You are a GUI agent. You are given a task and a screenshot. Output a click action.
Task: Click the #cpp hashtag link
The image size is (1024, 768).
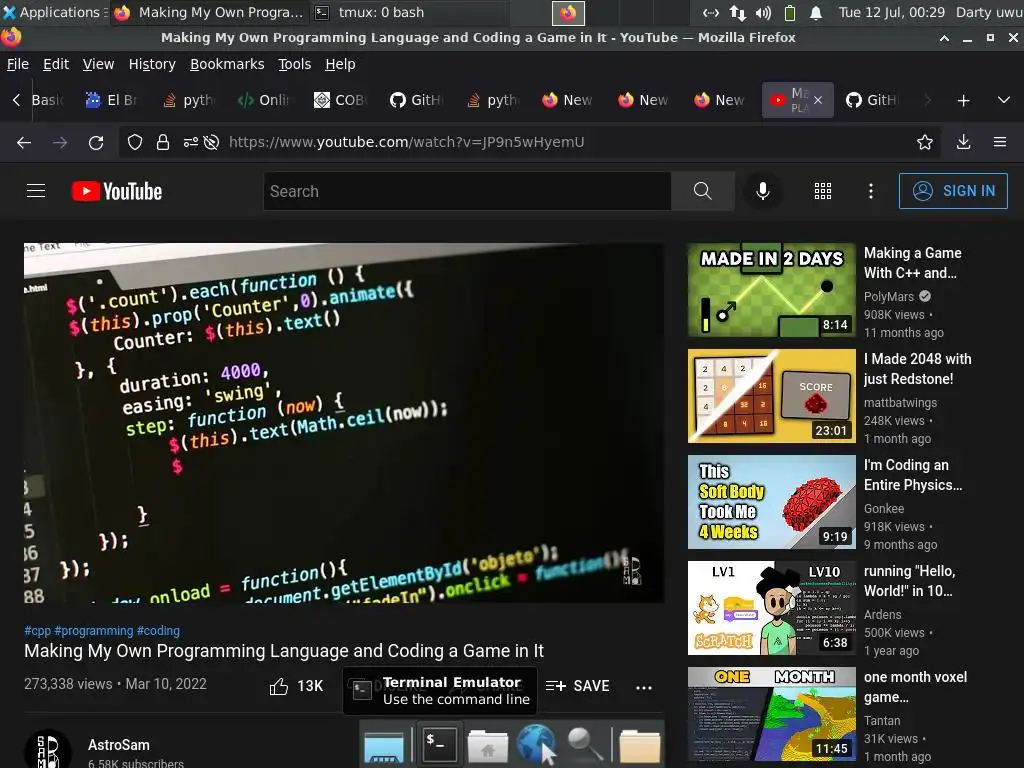[37, 631]
